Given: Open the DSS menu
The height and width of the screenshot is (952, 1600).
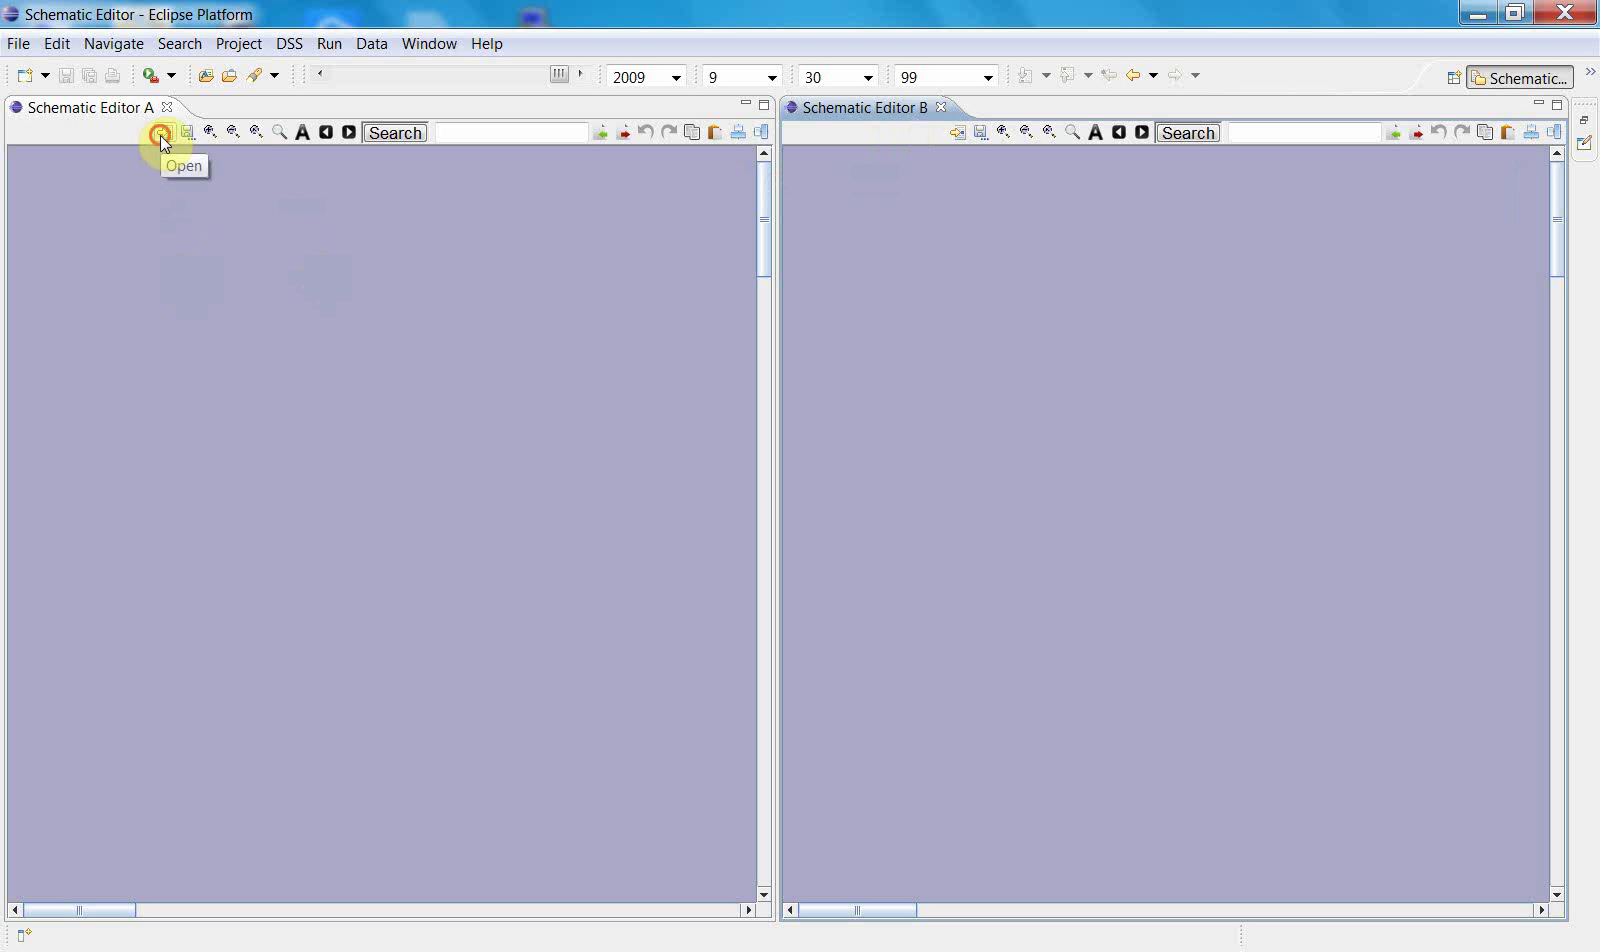Looking at the screenshot, I should coord(289,44).
